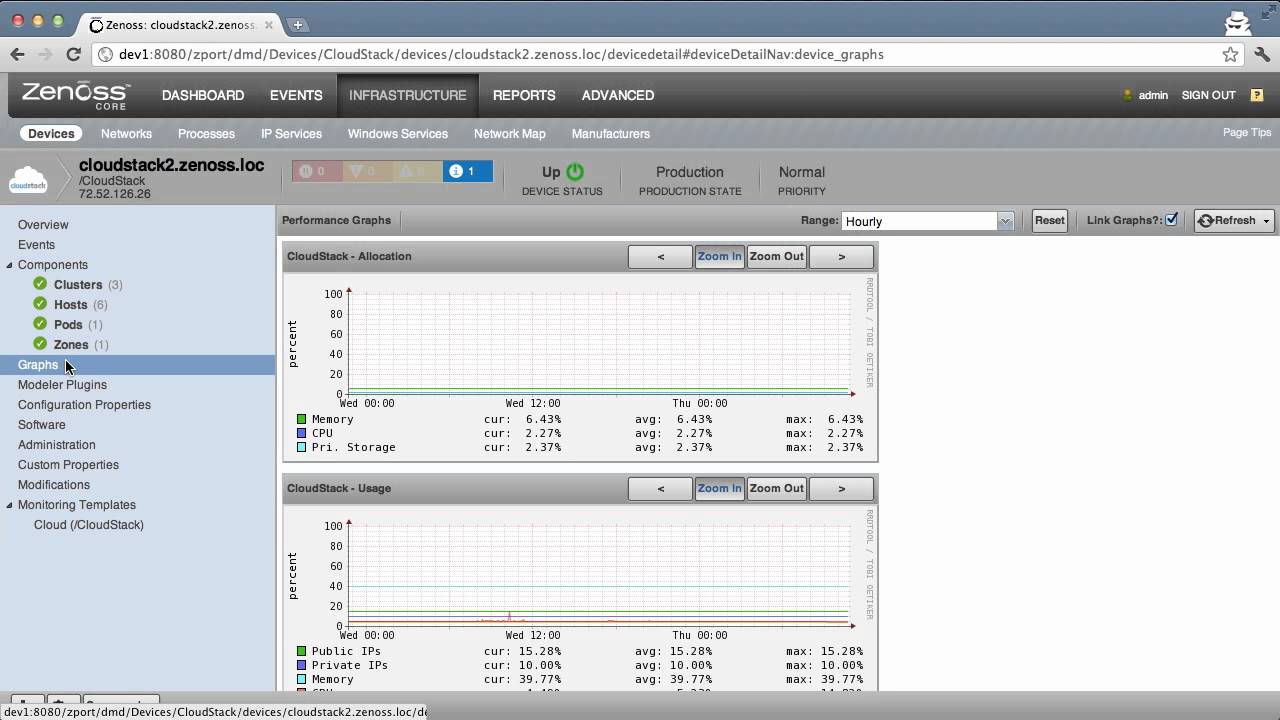Collapse the Monitoring Templates section

(10, 505)
